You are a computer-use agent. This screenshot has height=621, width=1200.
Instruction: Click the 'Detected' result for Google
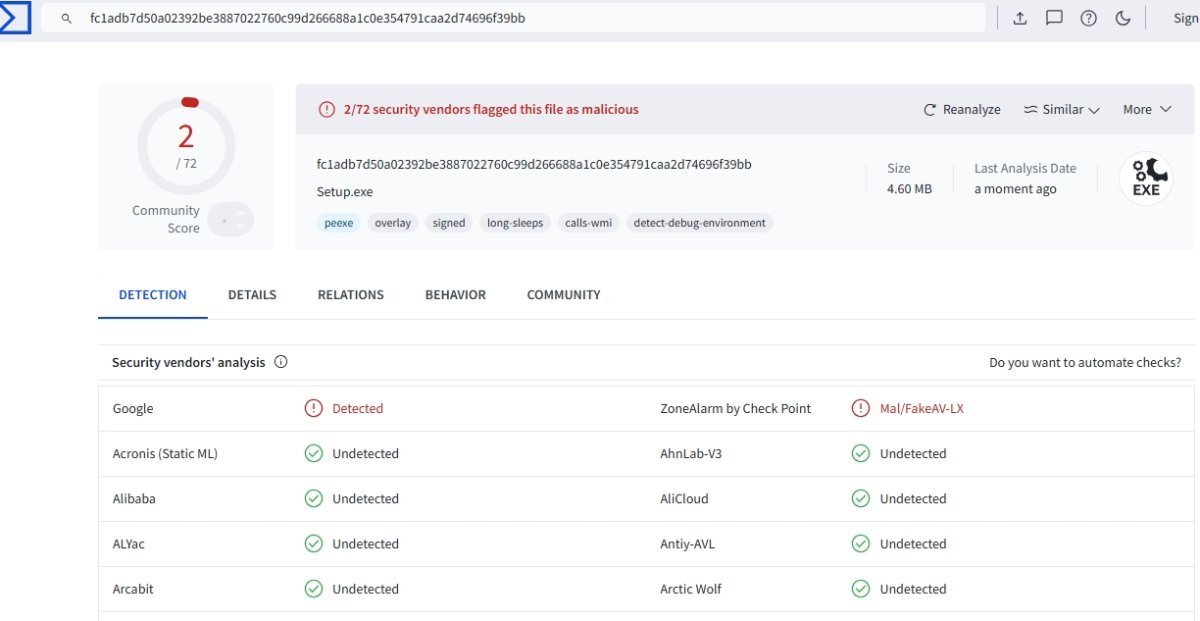coord(358,409)
